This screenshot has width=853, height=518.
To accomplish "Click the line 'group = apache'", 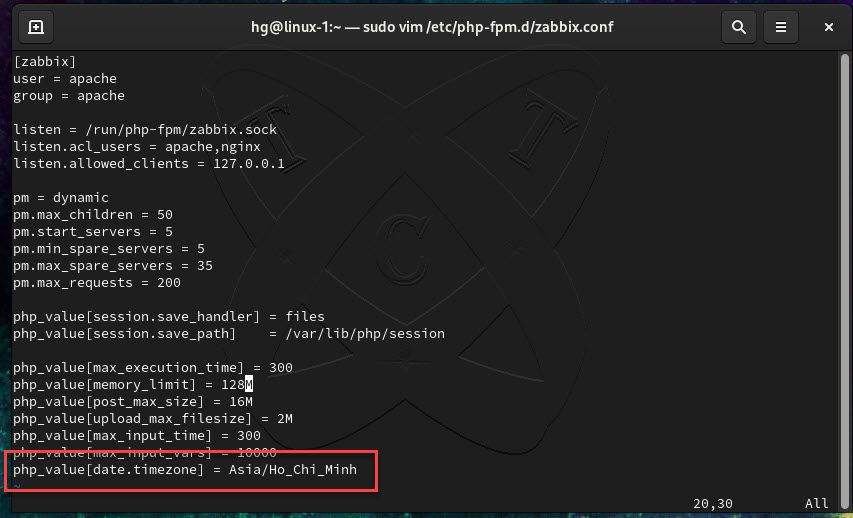I will coord(69,95).
